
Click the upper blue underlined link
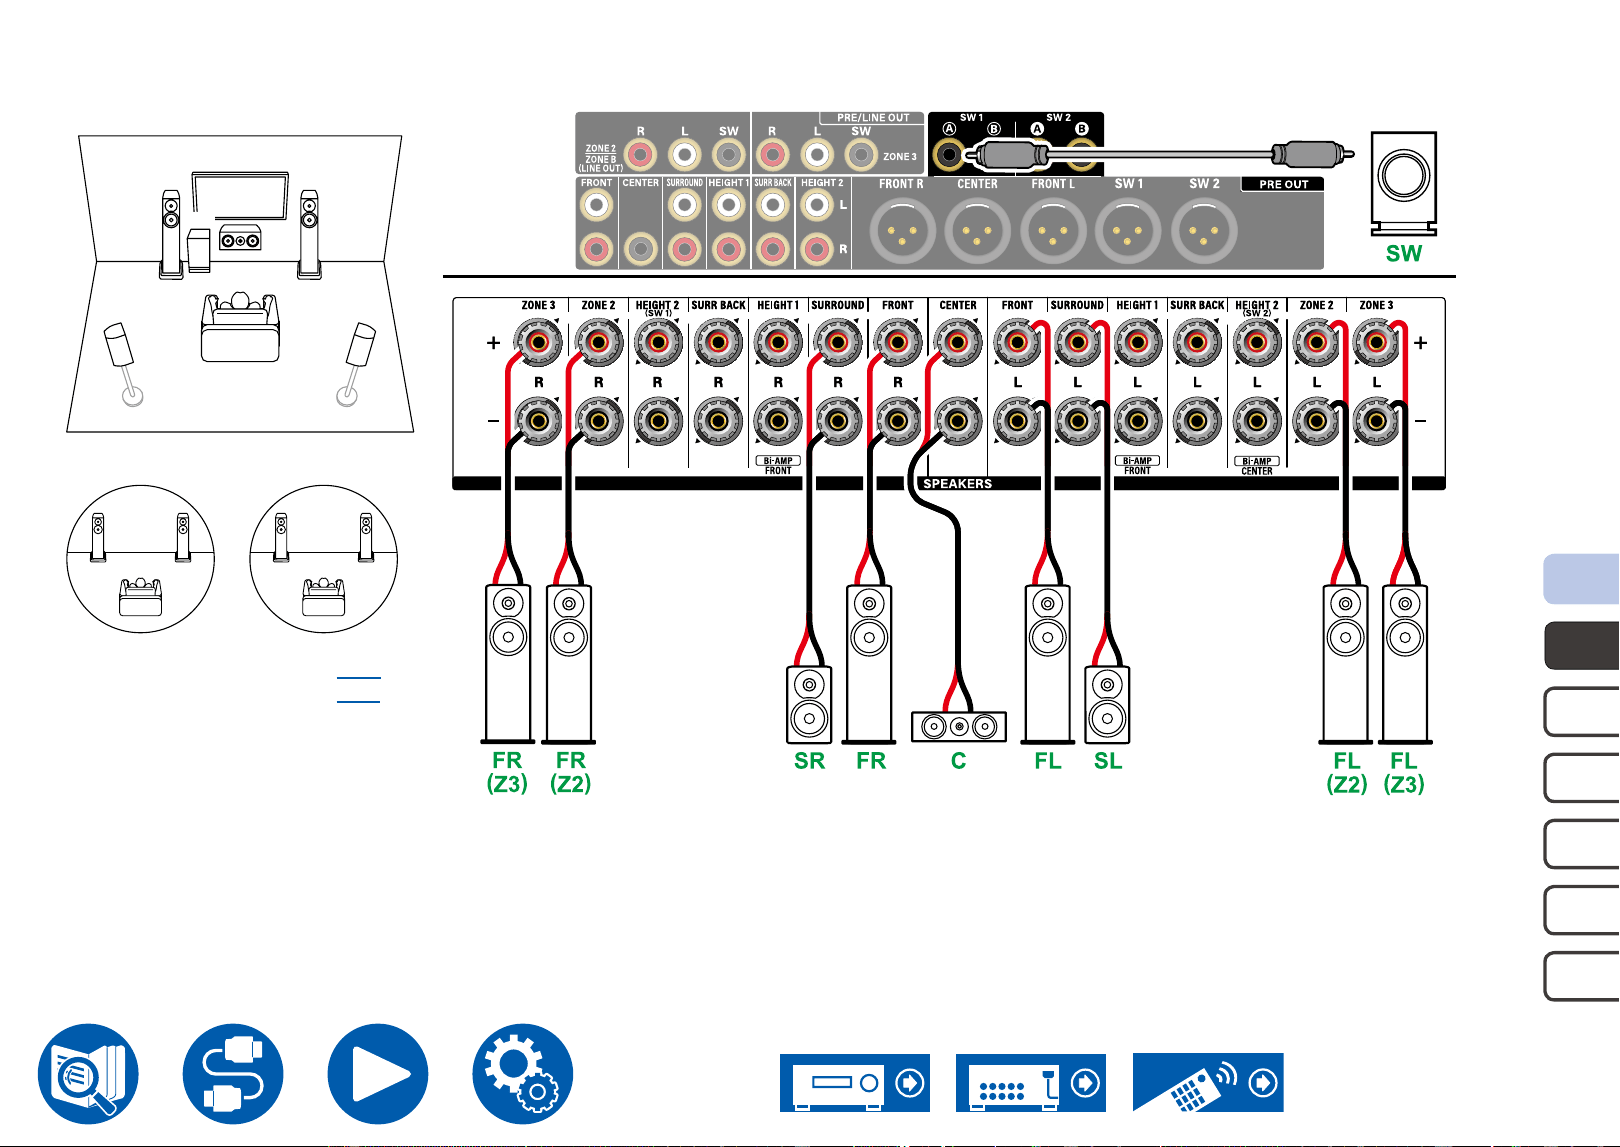[358, 677]
